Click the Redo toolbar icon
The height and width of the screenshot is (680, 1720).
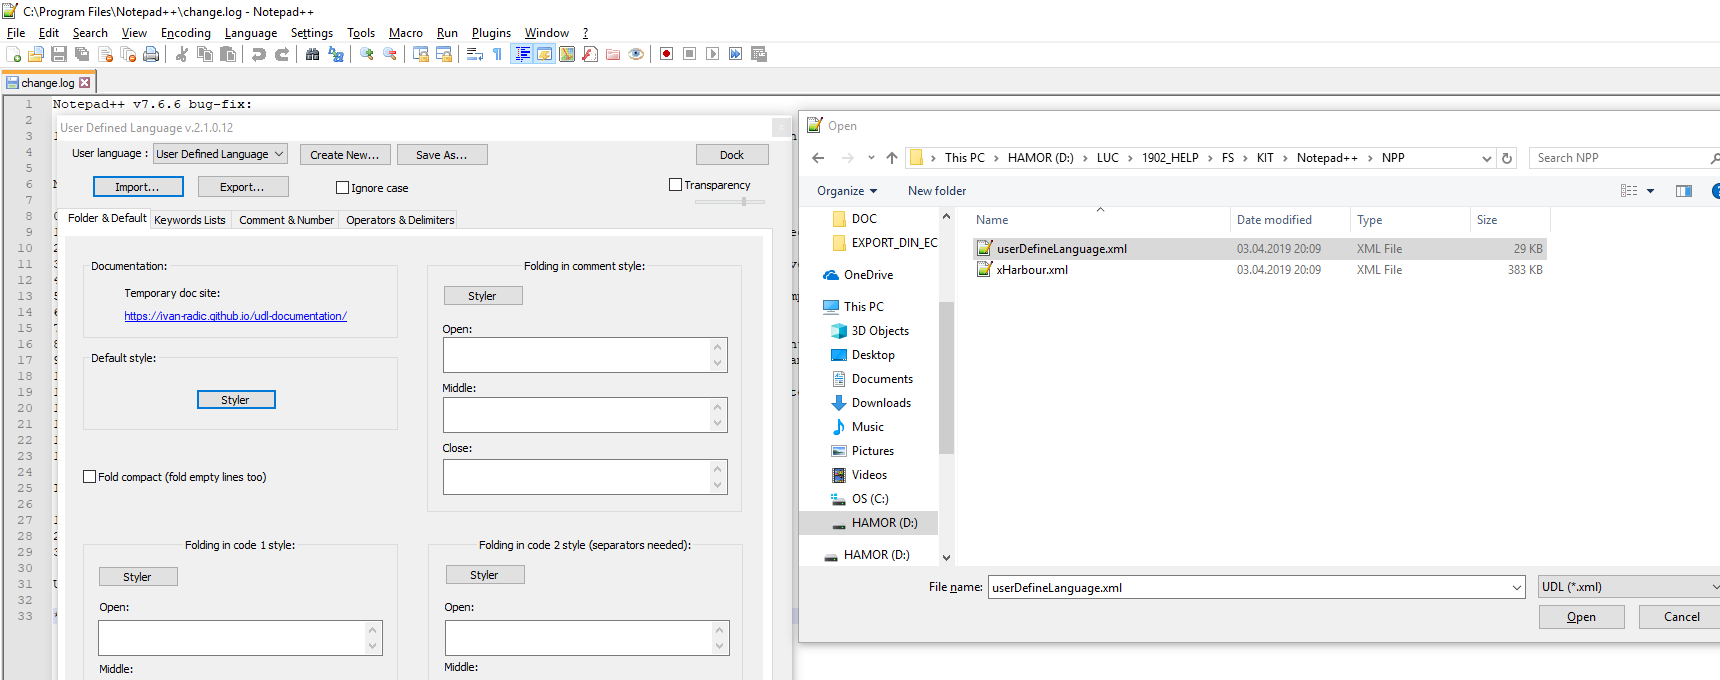pos(282,54)
